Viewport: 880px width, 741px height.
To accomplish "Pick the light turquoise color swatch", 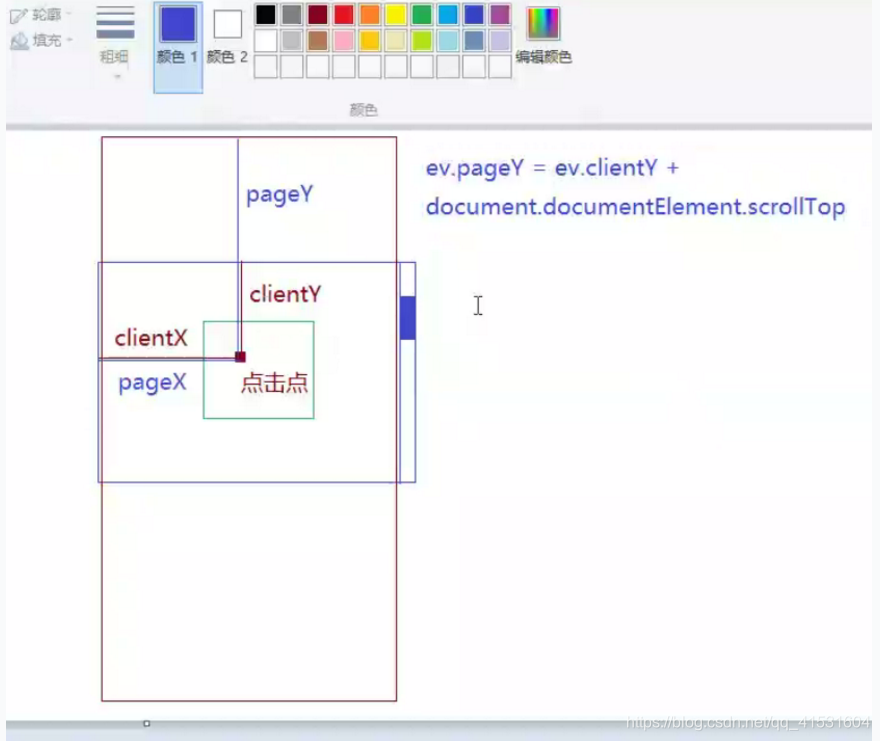I will 448,40.
